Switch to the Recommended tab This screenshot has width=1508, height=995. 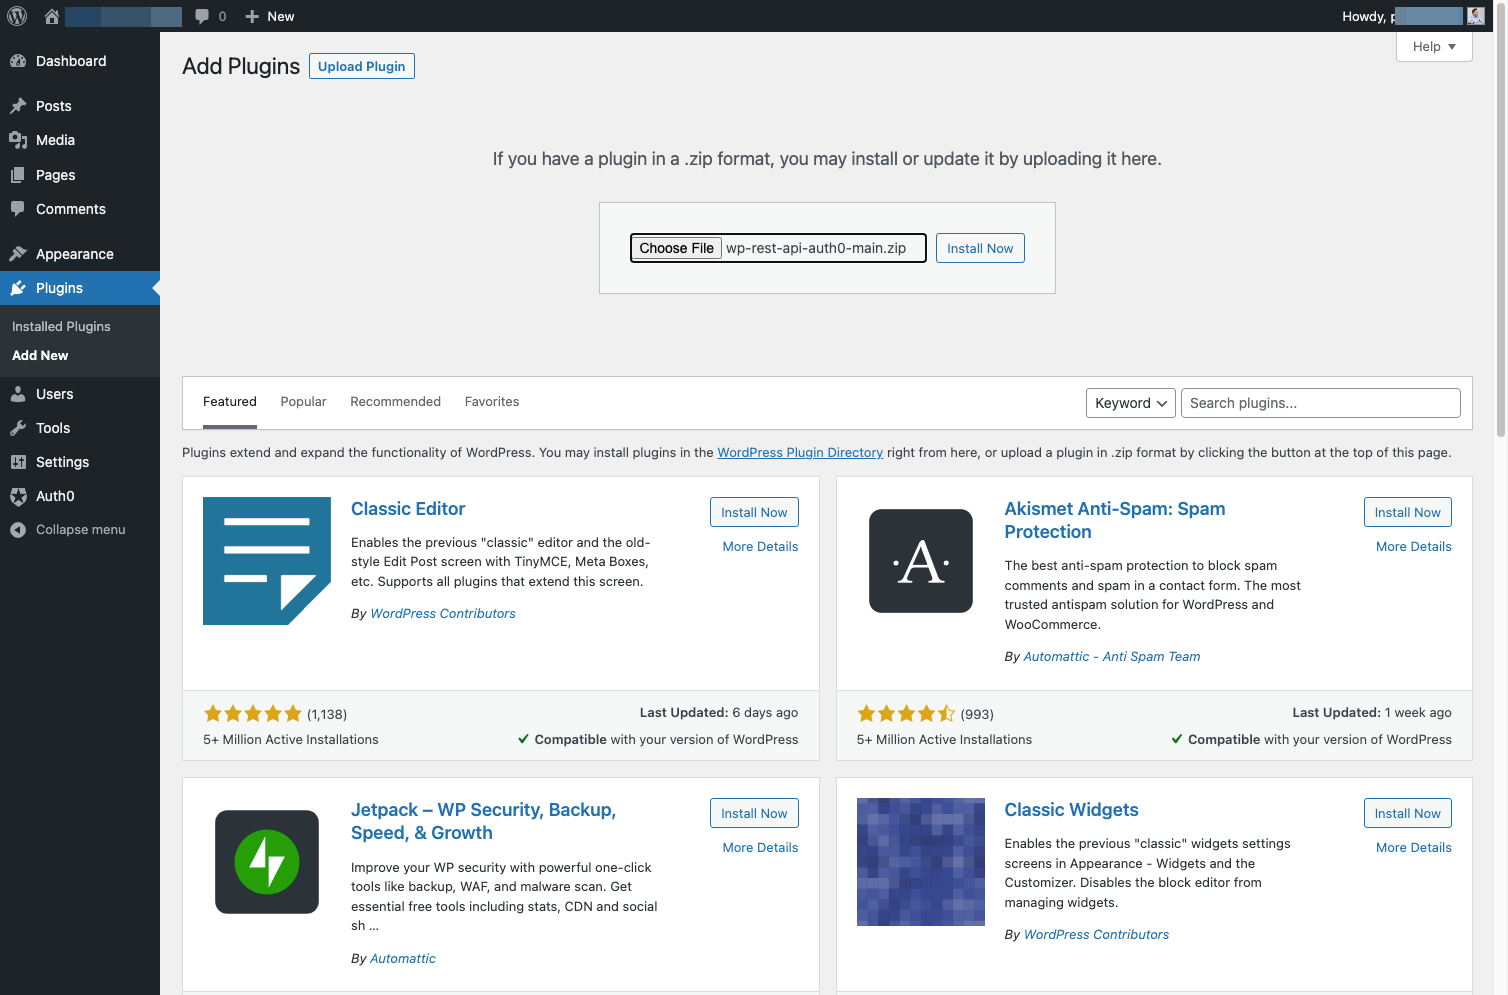click(x=395, y=402)
